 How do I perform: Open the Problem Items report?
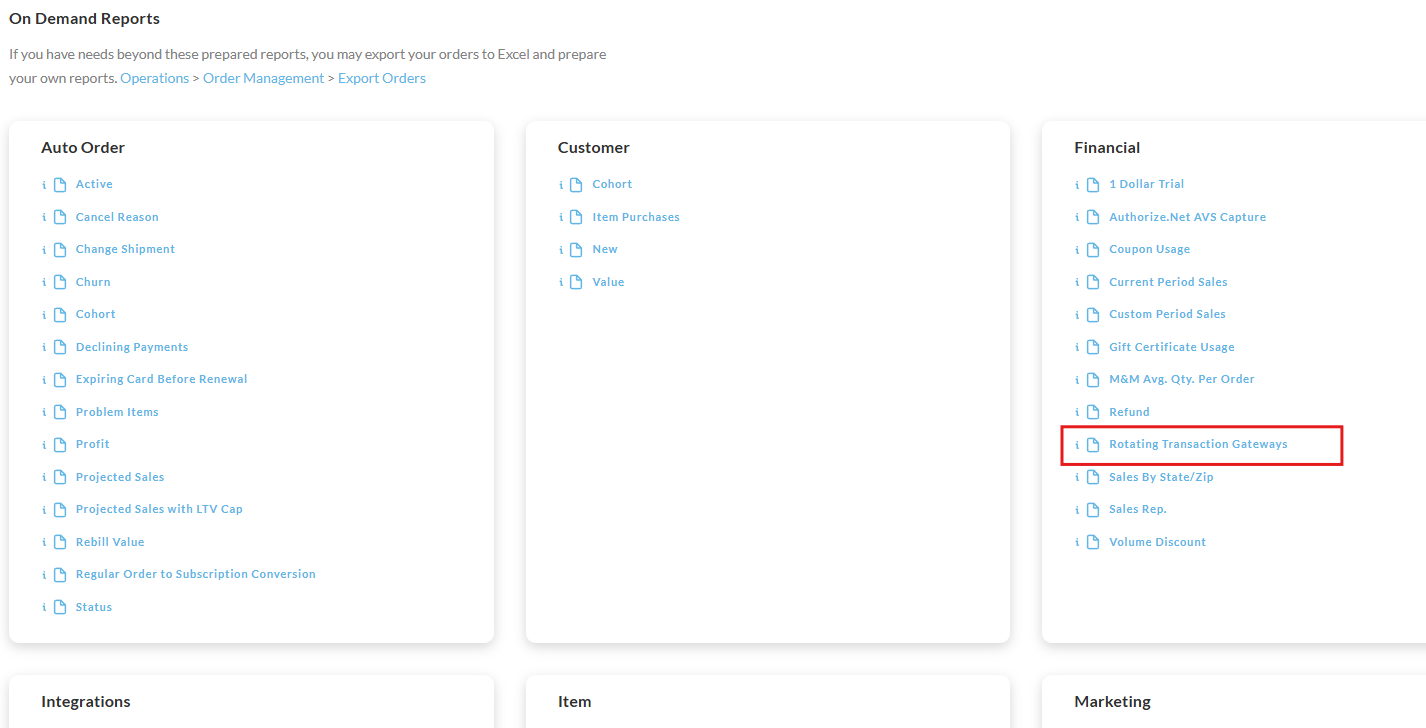coord(117,412)
